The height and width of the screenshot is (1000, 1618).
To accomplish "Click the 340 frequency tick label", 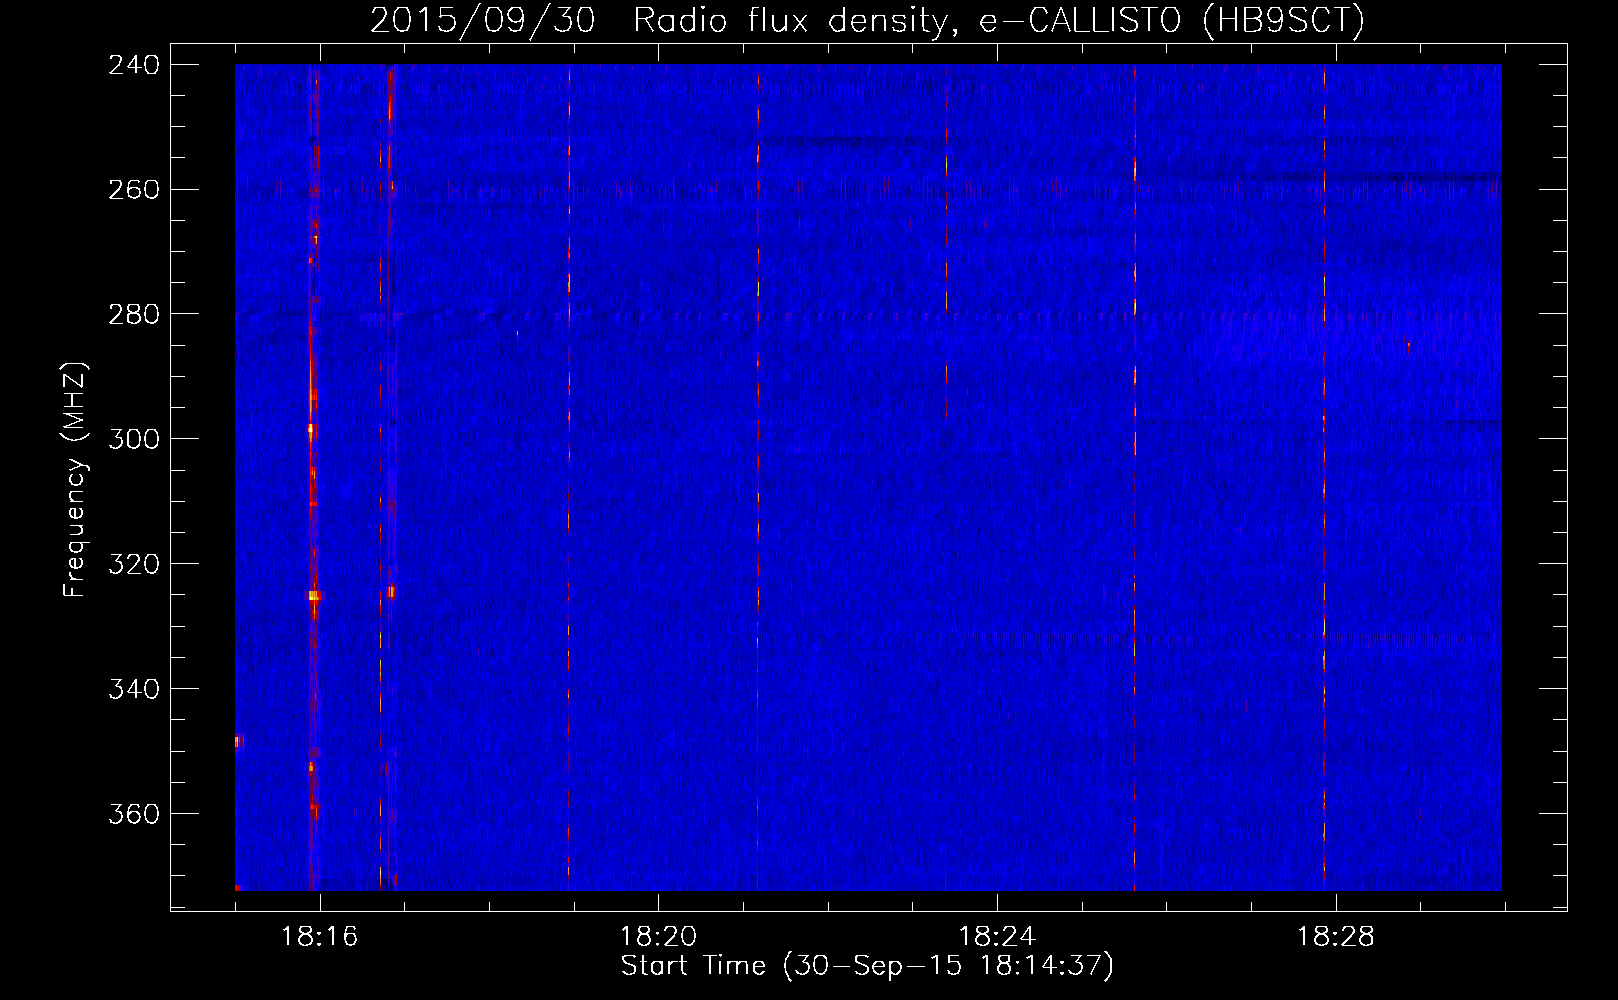I will click(x=134, y=689).
